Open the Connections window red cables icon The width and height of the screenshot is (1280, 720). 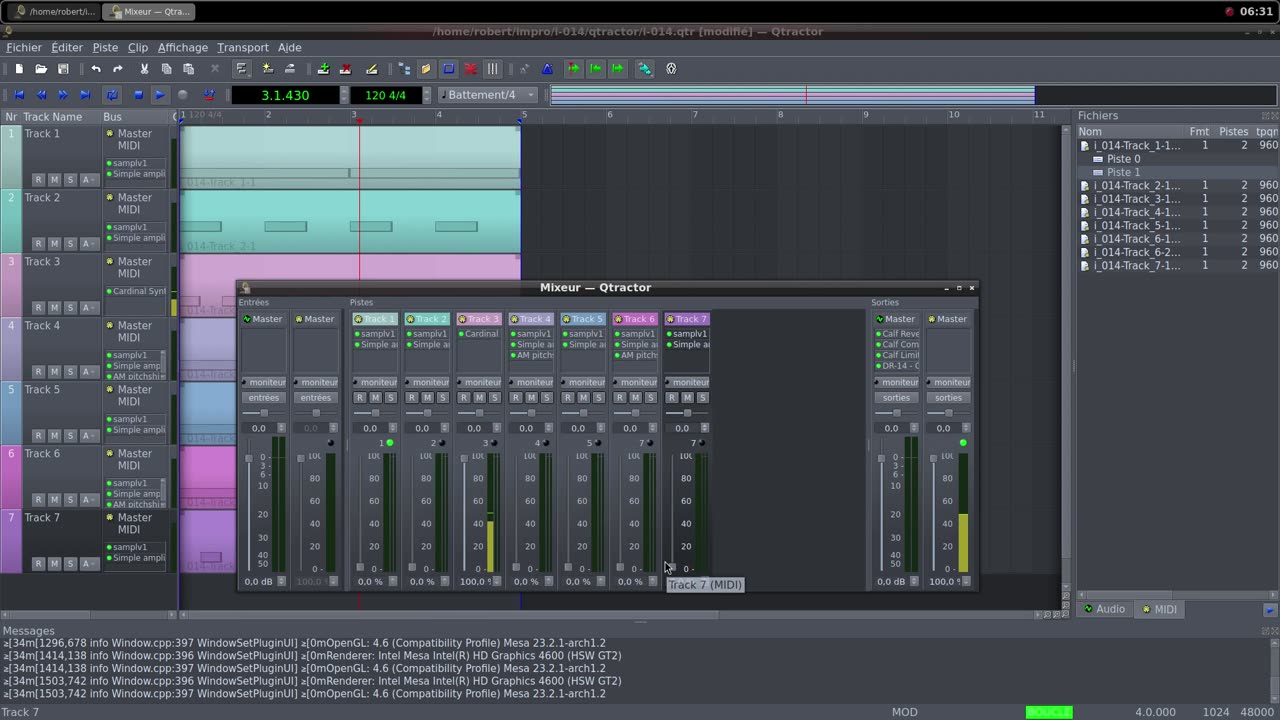[470, 69]
